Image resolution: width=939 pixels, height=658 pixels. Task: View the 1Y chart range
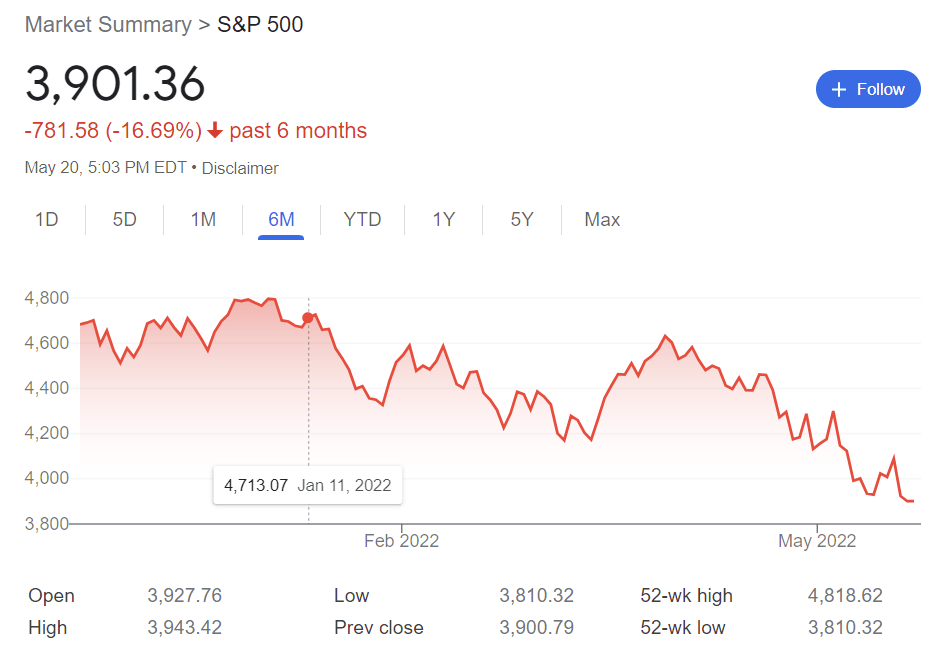click(x=443, y=219)
